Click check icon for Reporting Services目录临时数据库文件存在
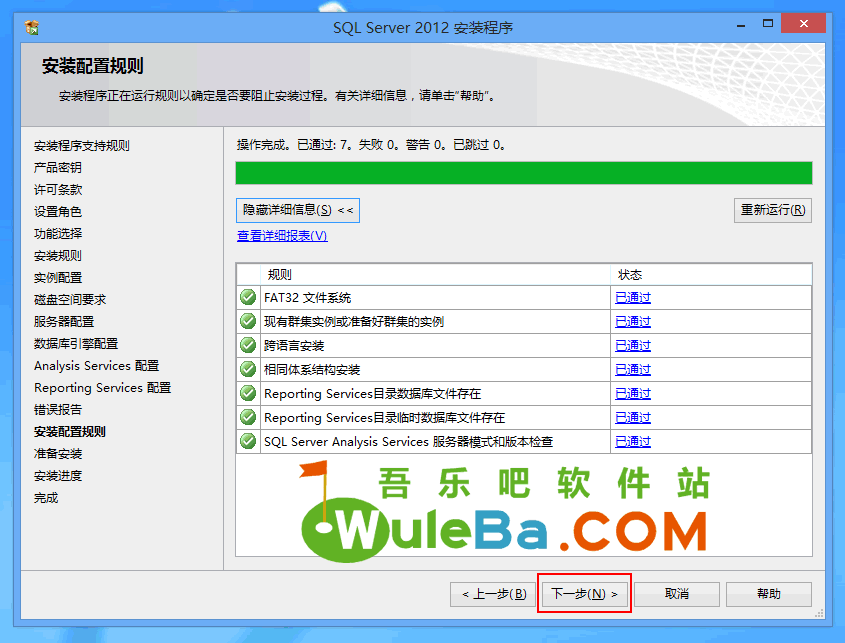Viewport: 845px width, 643px height. (x=248, y=417)
